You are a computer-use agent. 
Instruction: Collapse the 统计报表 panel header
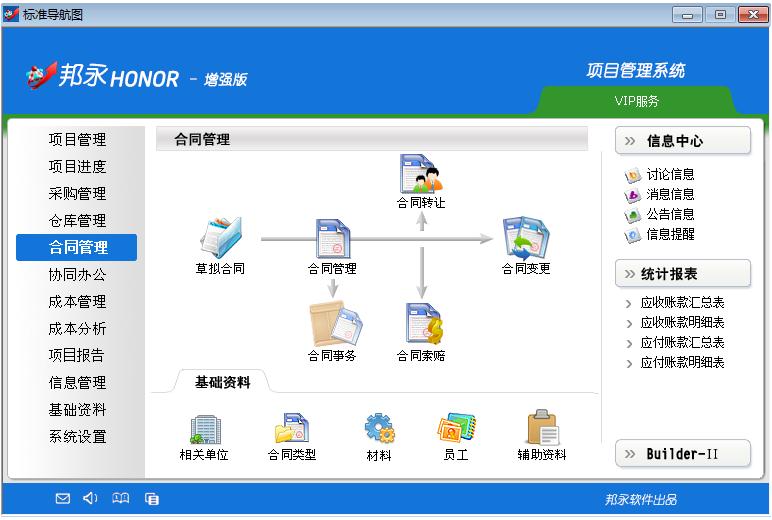pos(683,274)
